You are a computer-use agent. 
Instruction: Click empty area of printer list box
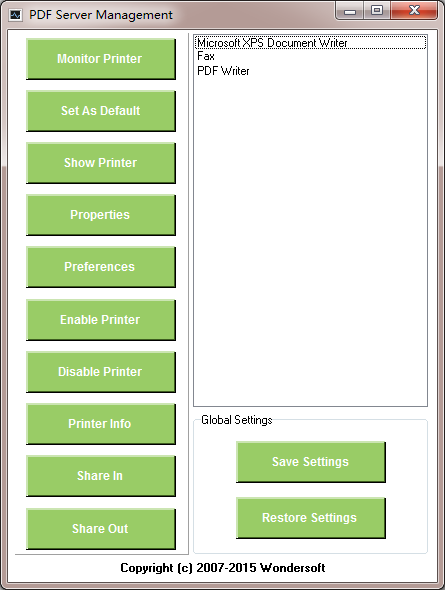[x=310, y=241]
